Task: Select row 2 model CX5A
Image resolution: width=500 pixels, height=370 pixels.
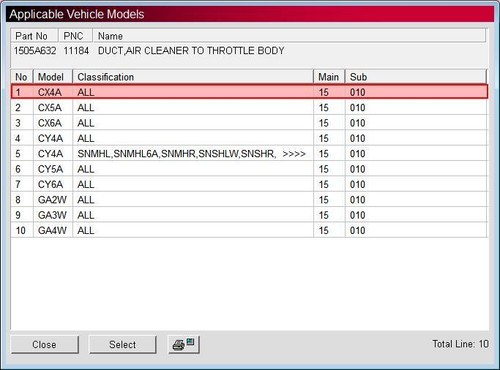Action: click(249, 107)
